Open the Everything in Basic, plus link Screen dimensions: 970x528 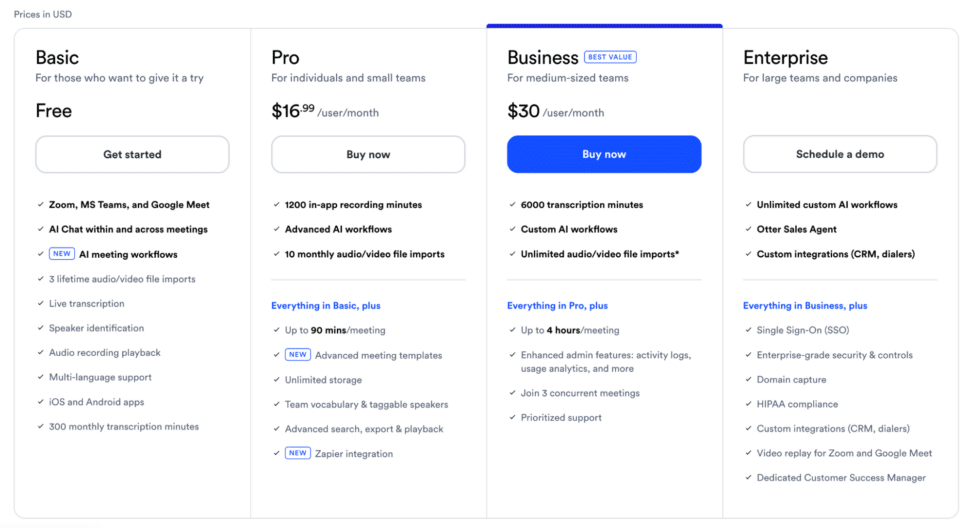(x=326, y=306)
